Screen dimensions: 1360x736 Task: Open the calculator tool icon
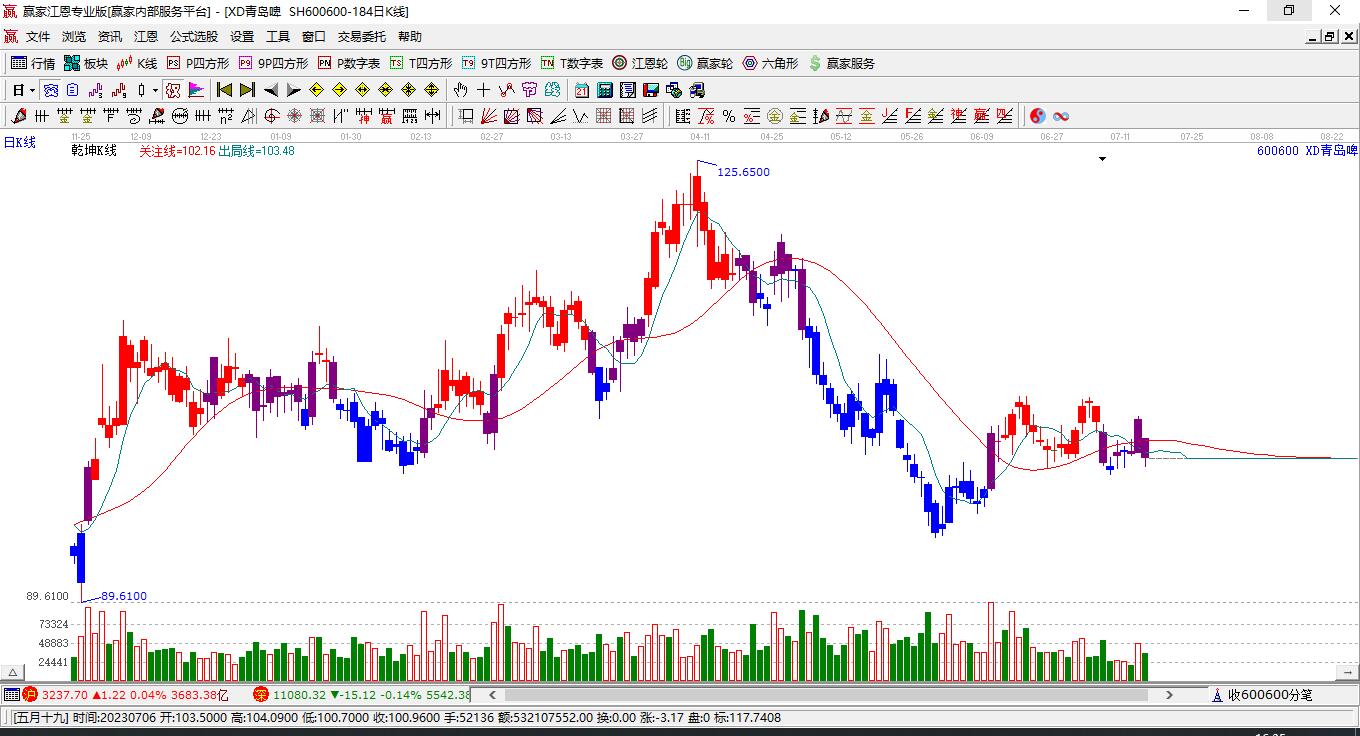pos(605,90)
